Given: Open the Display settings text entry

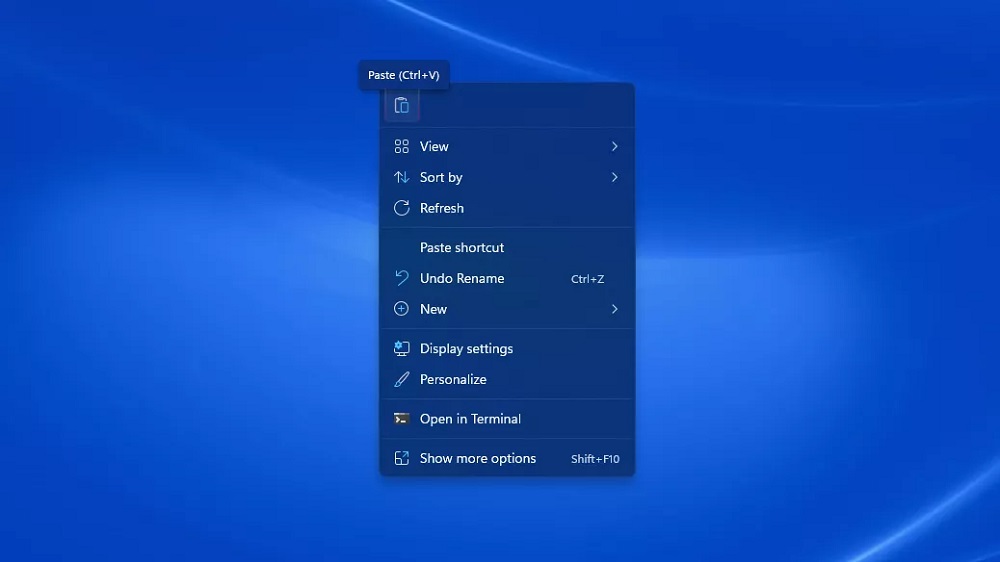Looking at the screenshot, I should pos(466,349).
